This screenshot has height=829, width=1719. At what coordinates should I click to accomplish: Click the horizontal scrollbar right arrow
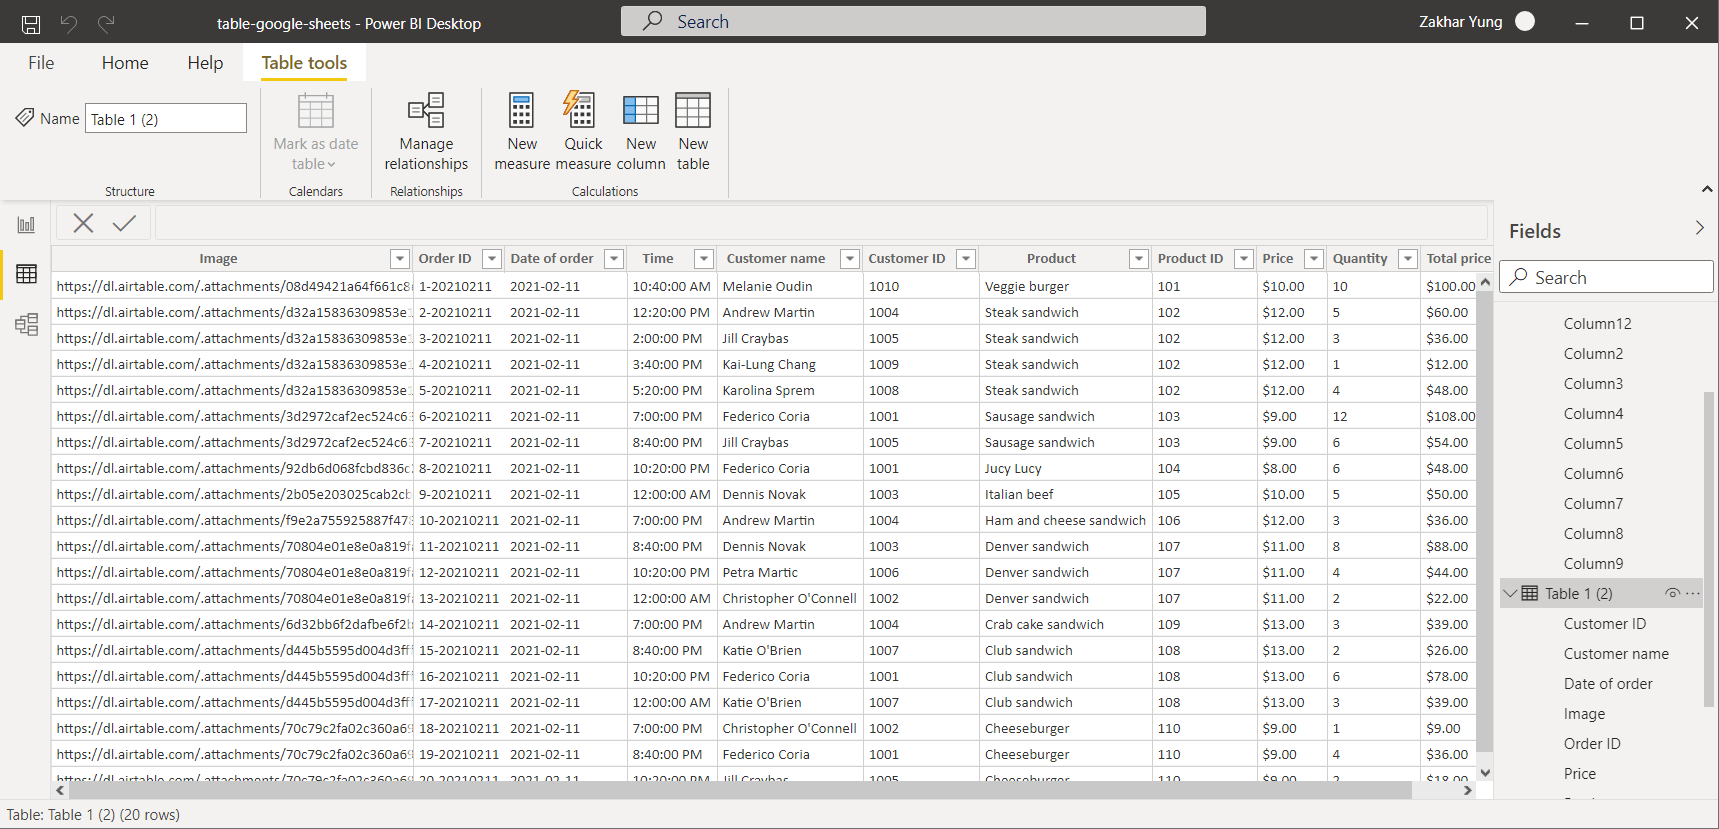coord(1467,790)
